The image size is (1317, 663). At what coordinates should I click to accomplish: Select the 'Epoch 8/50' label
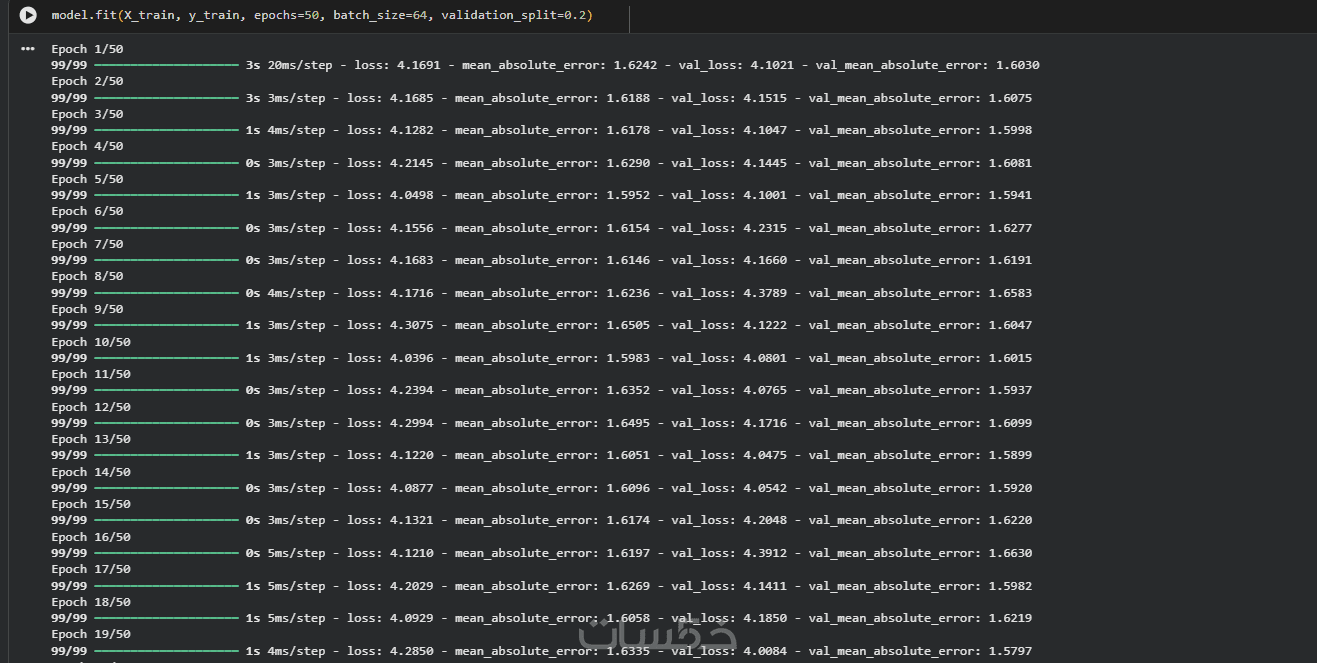click(x=87, y=276)
